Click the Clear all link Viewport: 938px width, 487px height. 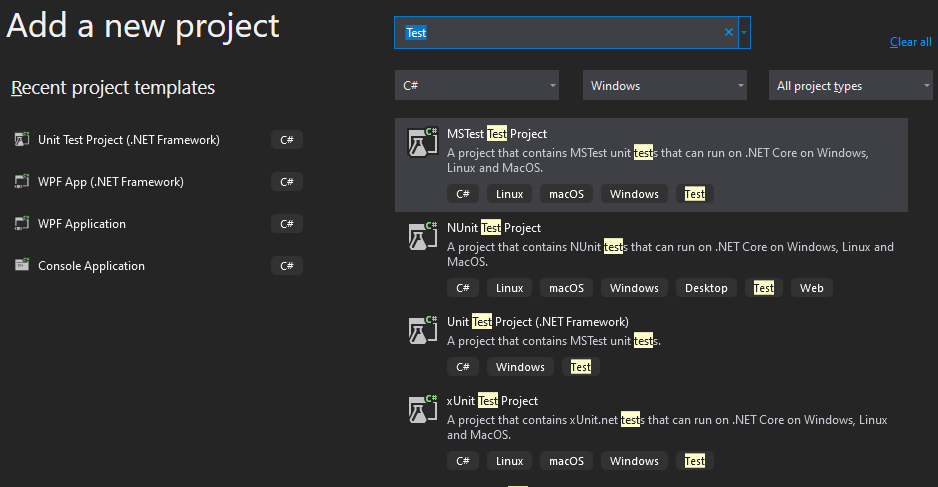coord(910,42)
